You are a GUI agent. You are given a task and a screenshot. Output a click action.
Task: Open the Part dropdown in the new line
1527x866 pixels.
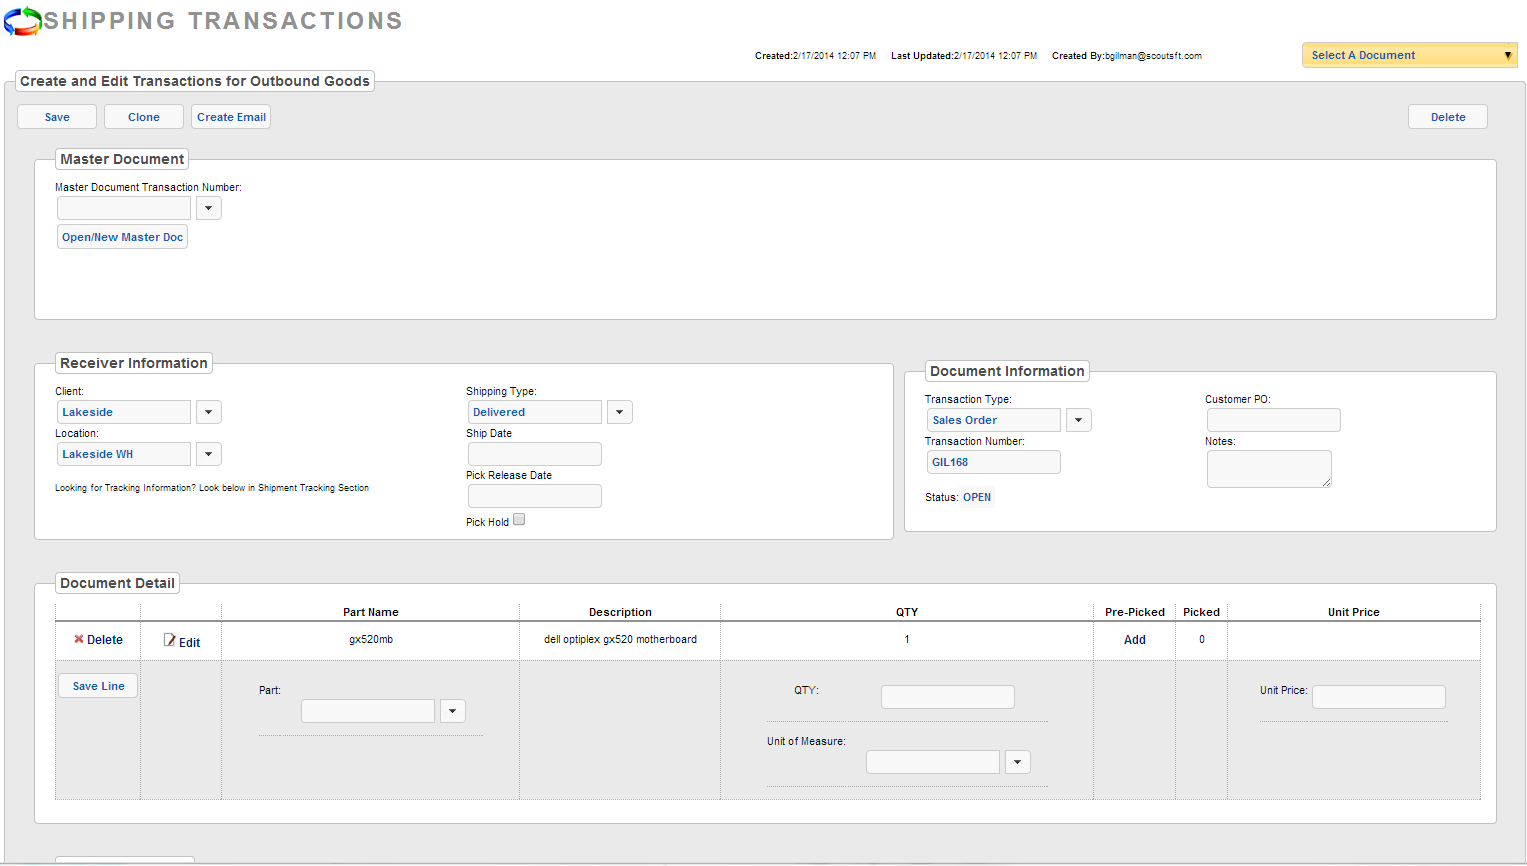click(452, 711)
